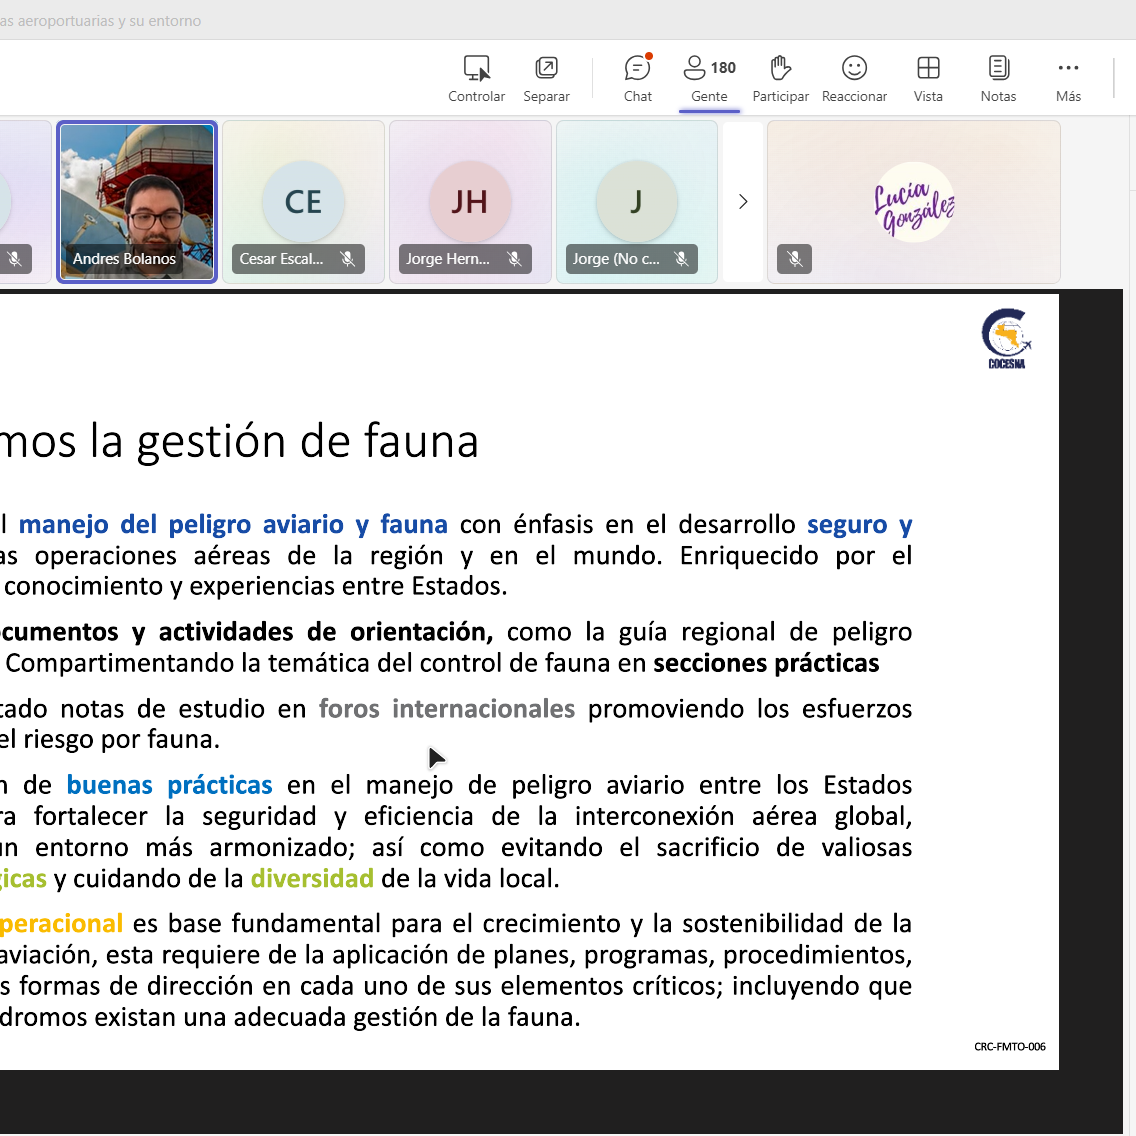The image size is (1136, 1136).
Task: Click muted mic icon on Lucia Gonzalez tile
Action: [795, 259]
